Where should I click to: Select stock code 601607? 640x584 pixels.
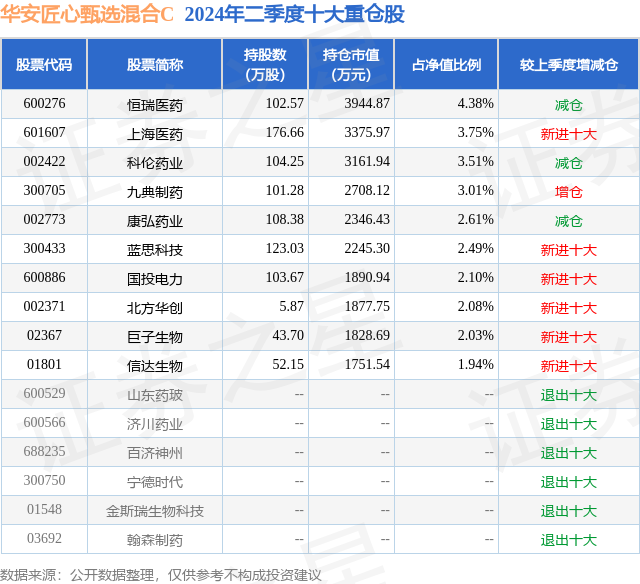44,133
